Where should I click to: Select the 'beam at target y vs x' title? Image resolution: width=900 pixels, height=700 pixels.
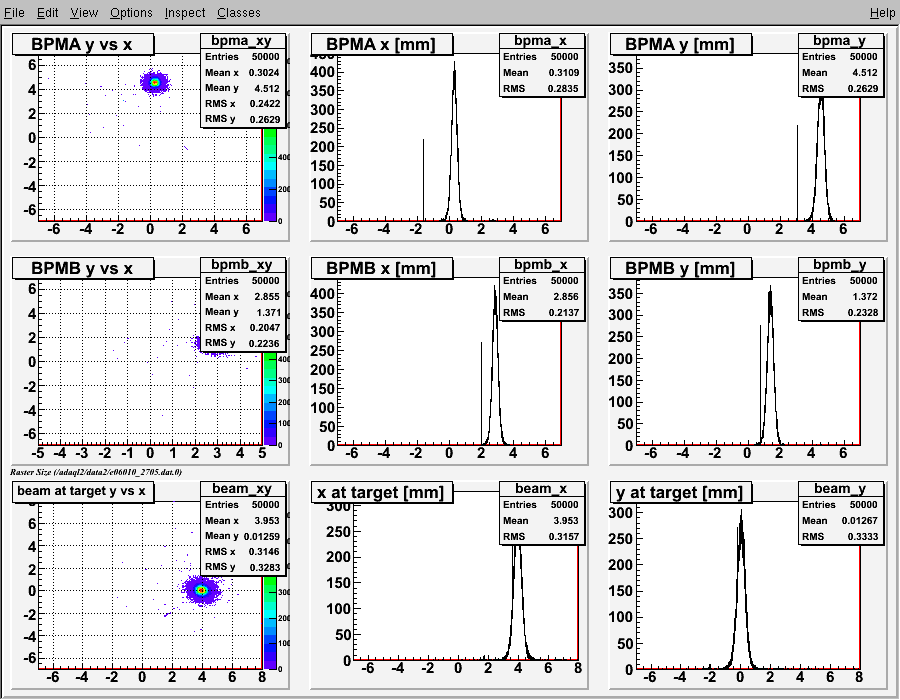tap(83, 492)
